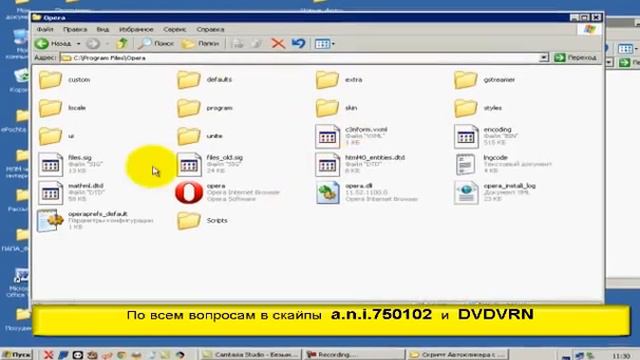Select the opera application icon
Screen dimensions: 640x360
coord(189,193)
